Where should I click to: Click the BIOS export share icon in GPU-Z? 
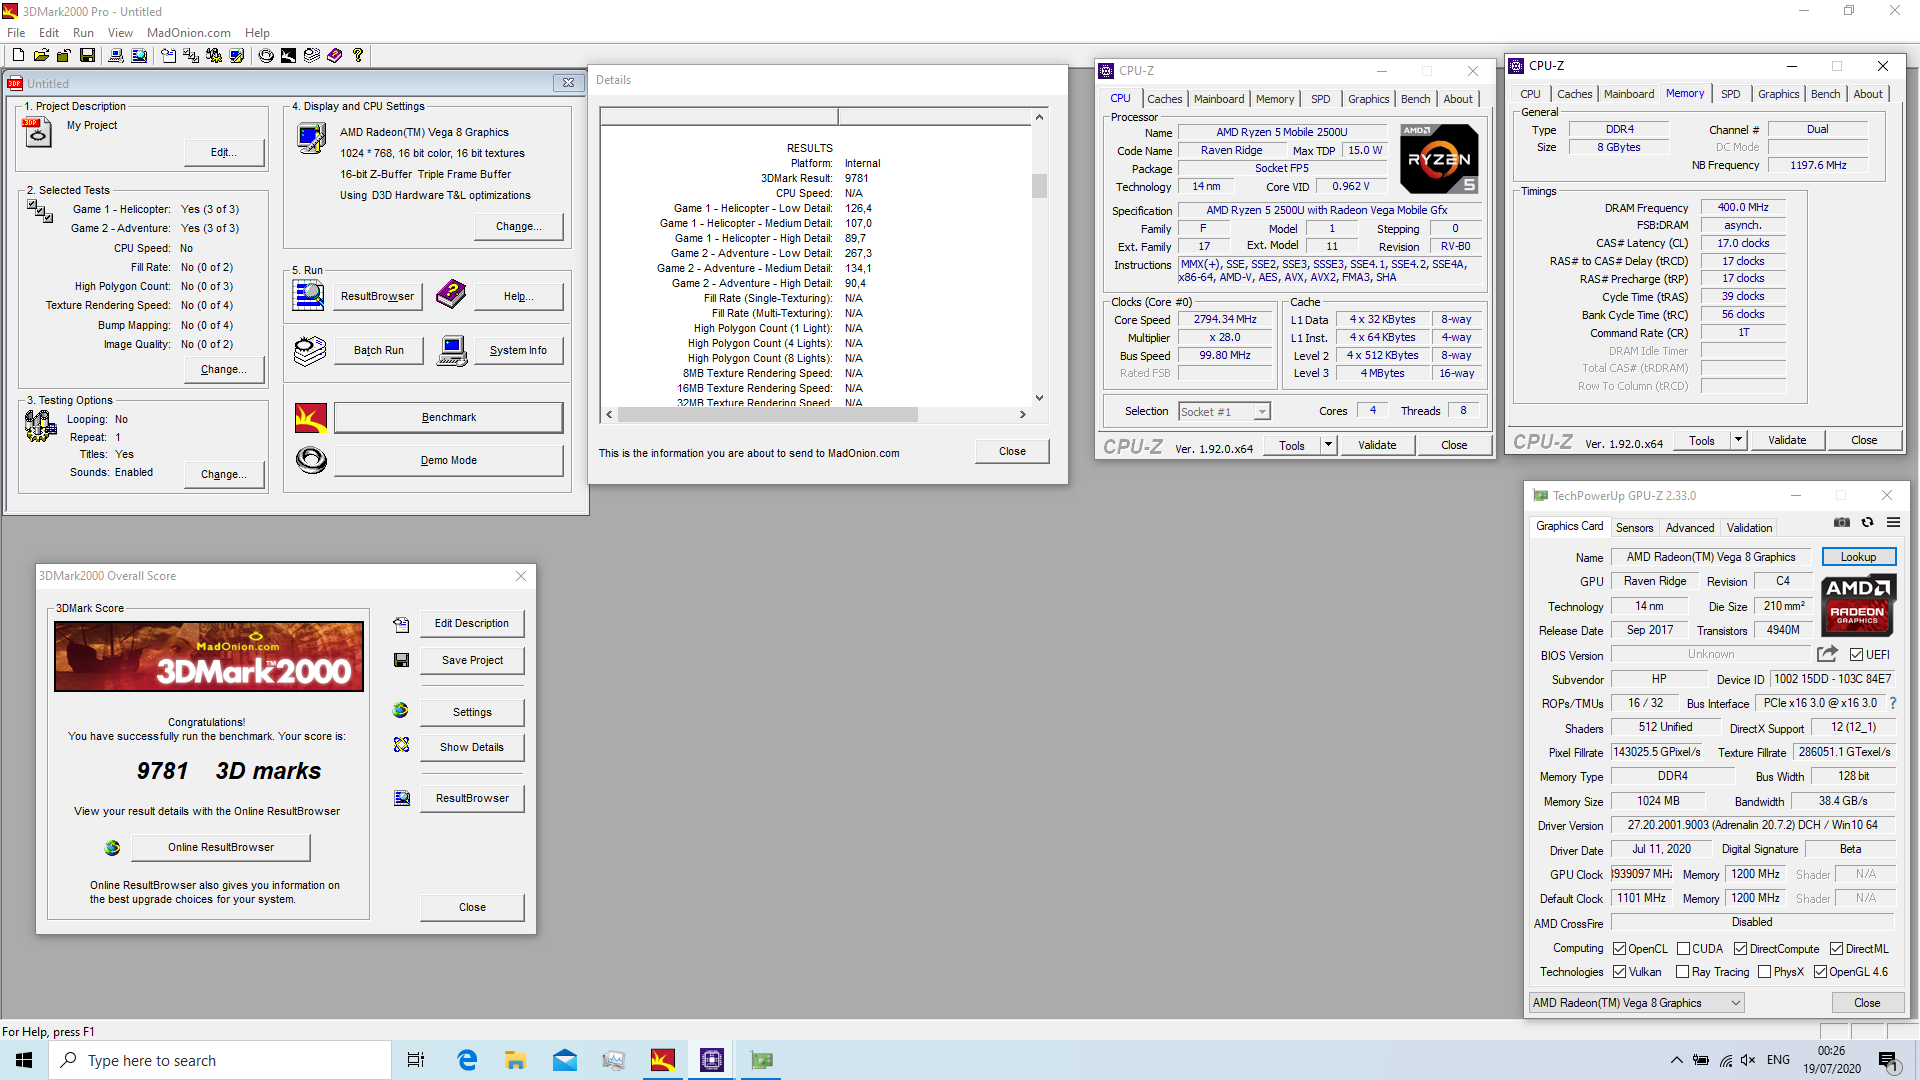(1827, 654)
